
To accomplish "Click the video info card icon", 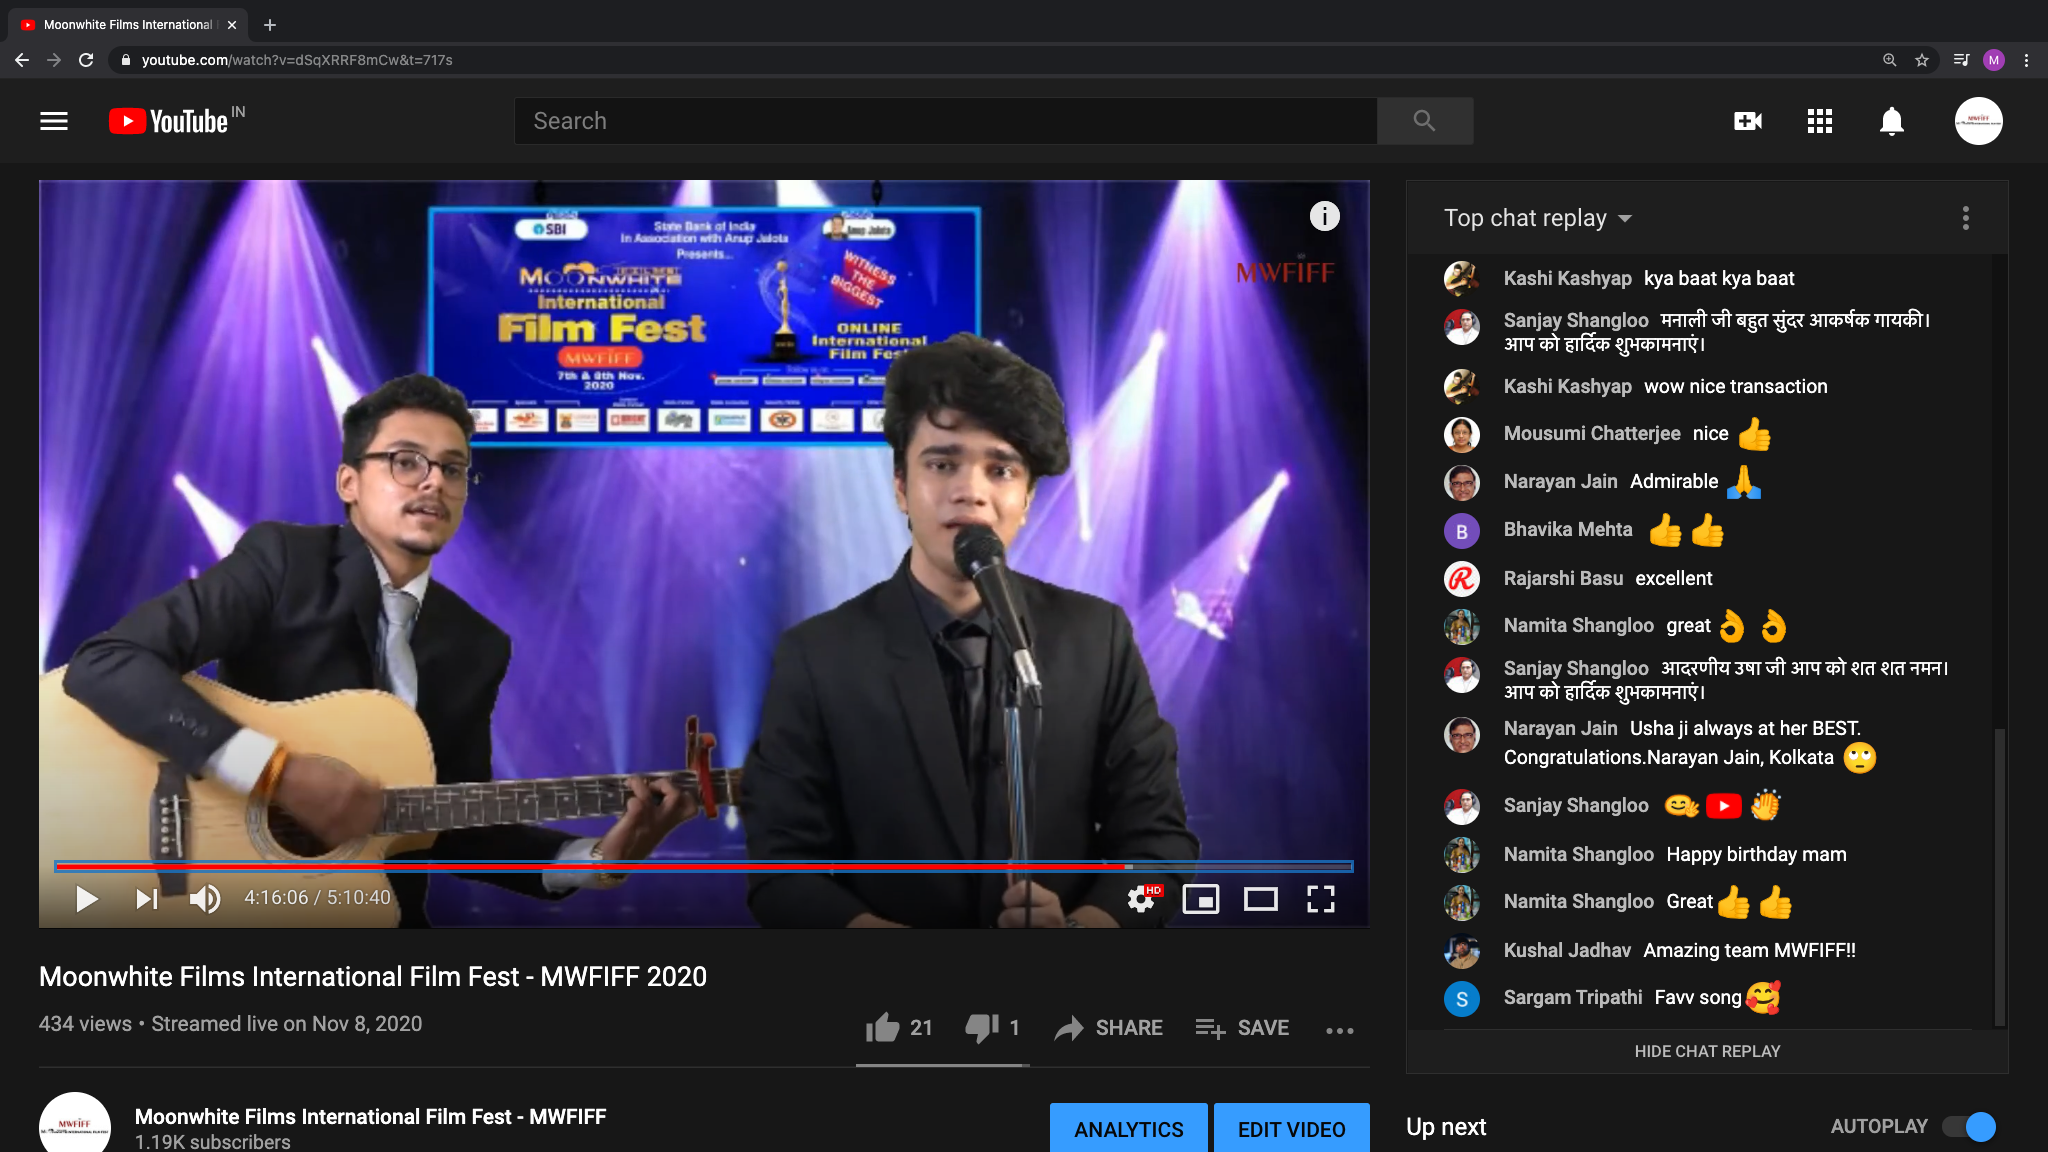I will tap(1324, 216).
